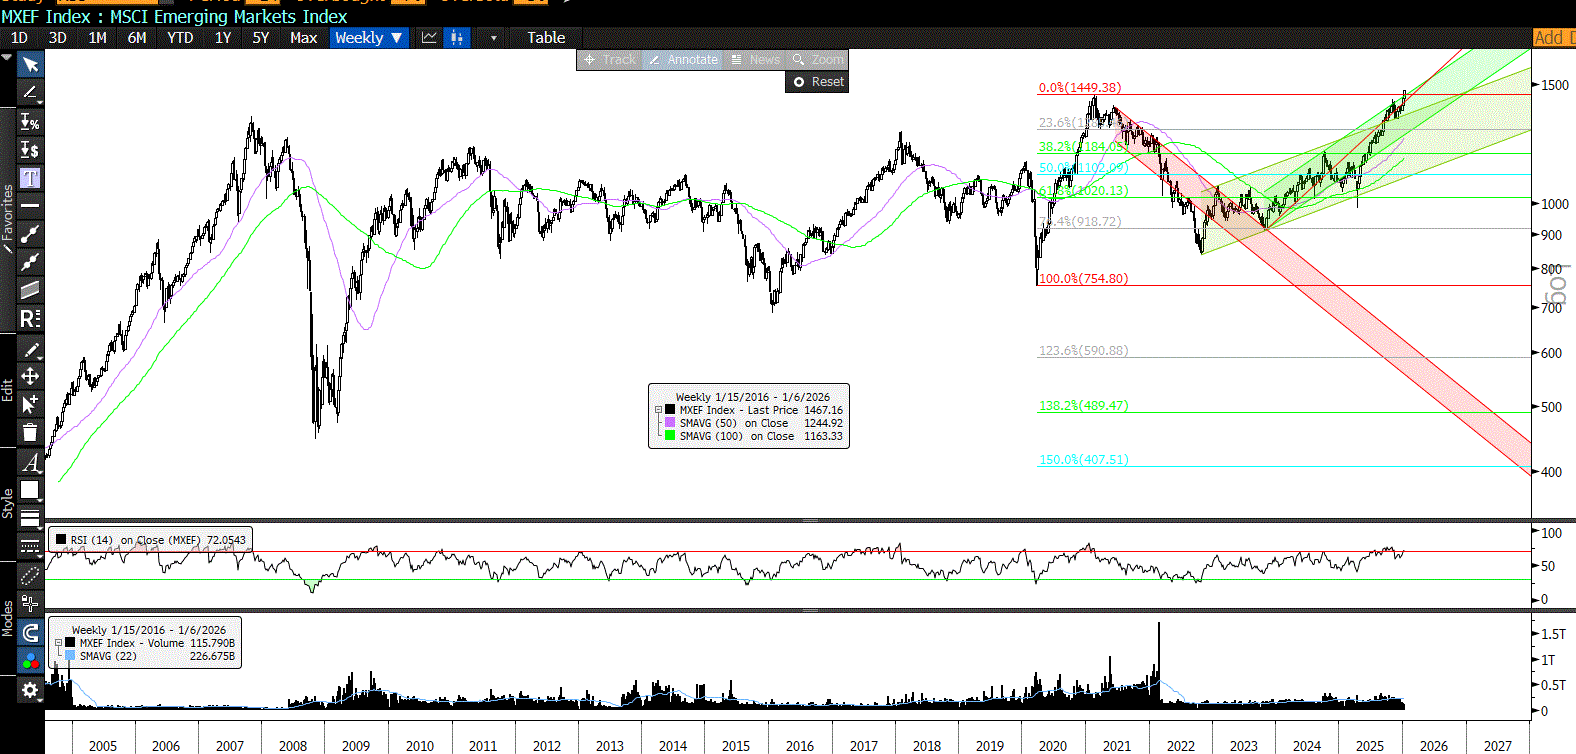Click the RSI (14) legend label

click(91, 540)
